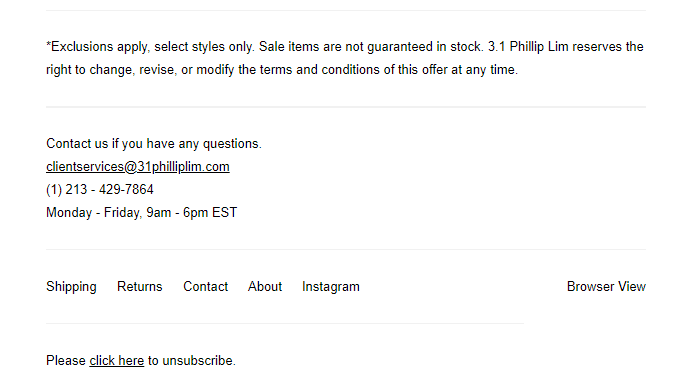Click the (1) 213 - 429-7864 phone number
This screenshot has width=681, height=386.
100,190
